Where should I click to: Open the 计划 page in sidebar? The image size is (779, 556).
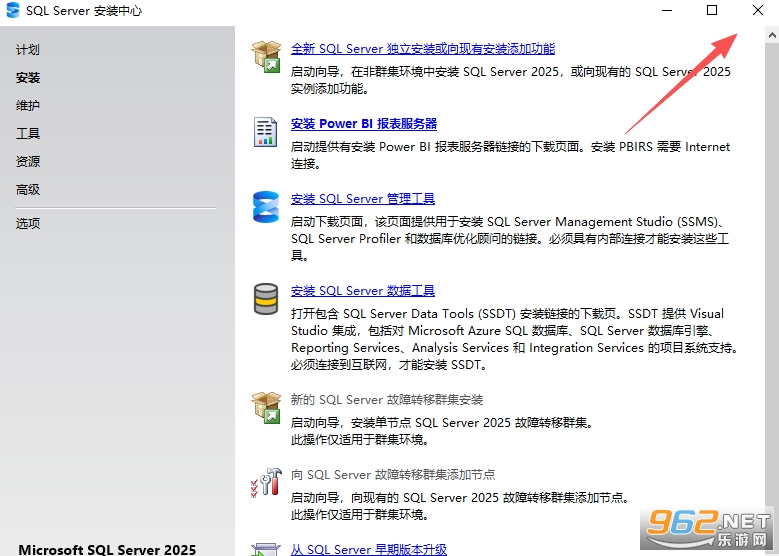point(27,50)
